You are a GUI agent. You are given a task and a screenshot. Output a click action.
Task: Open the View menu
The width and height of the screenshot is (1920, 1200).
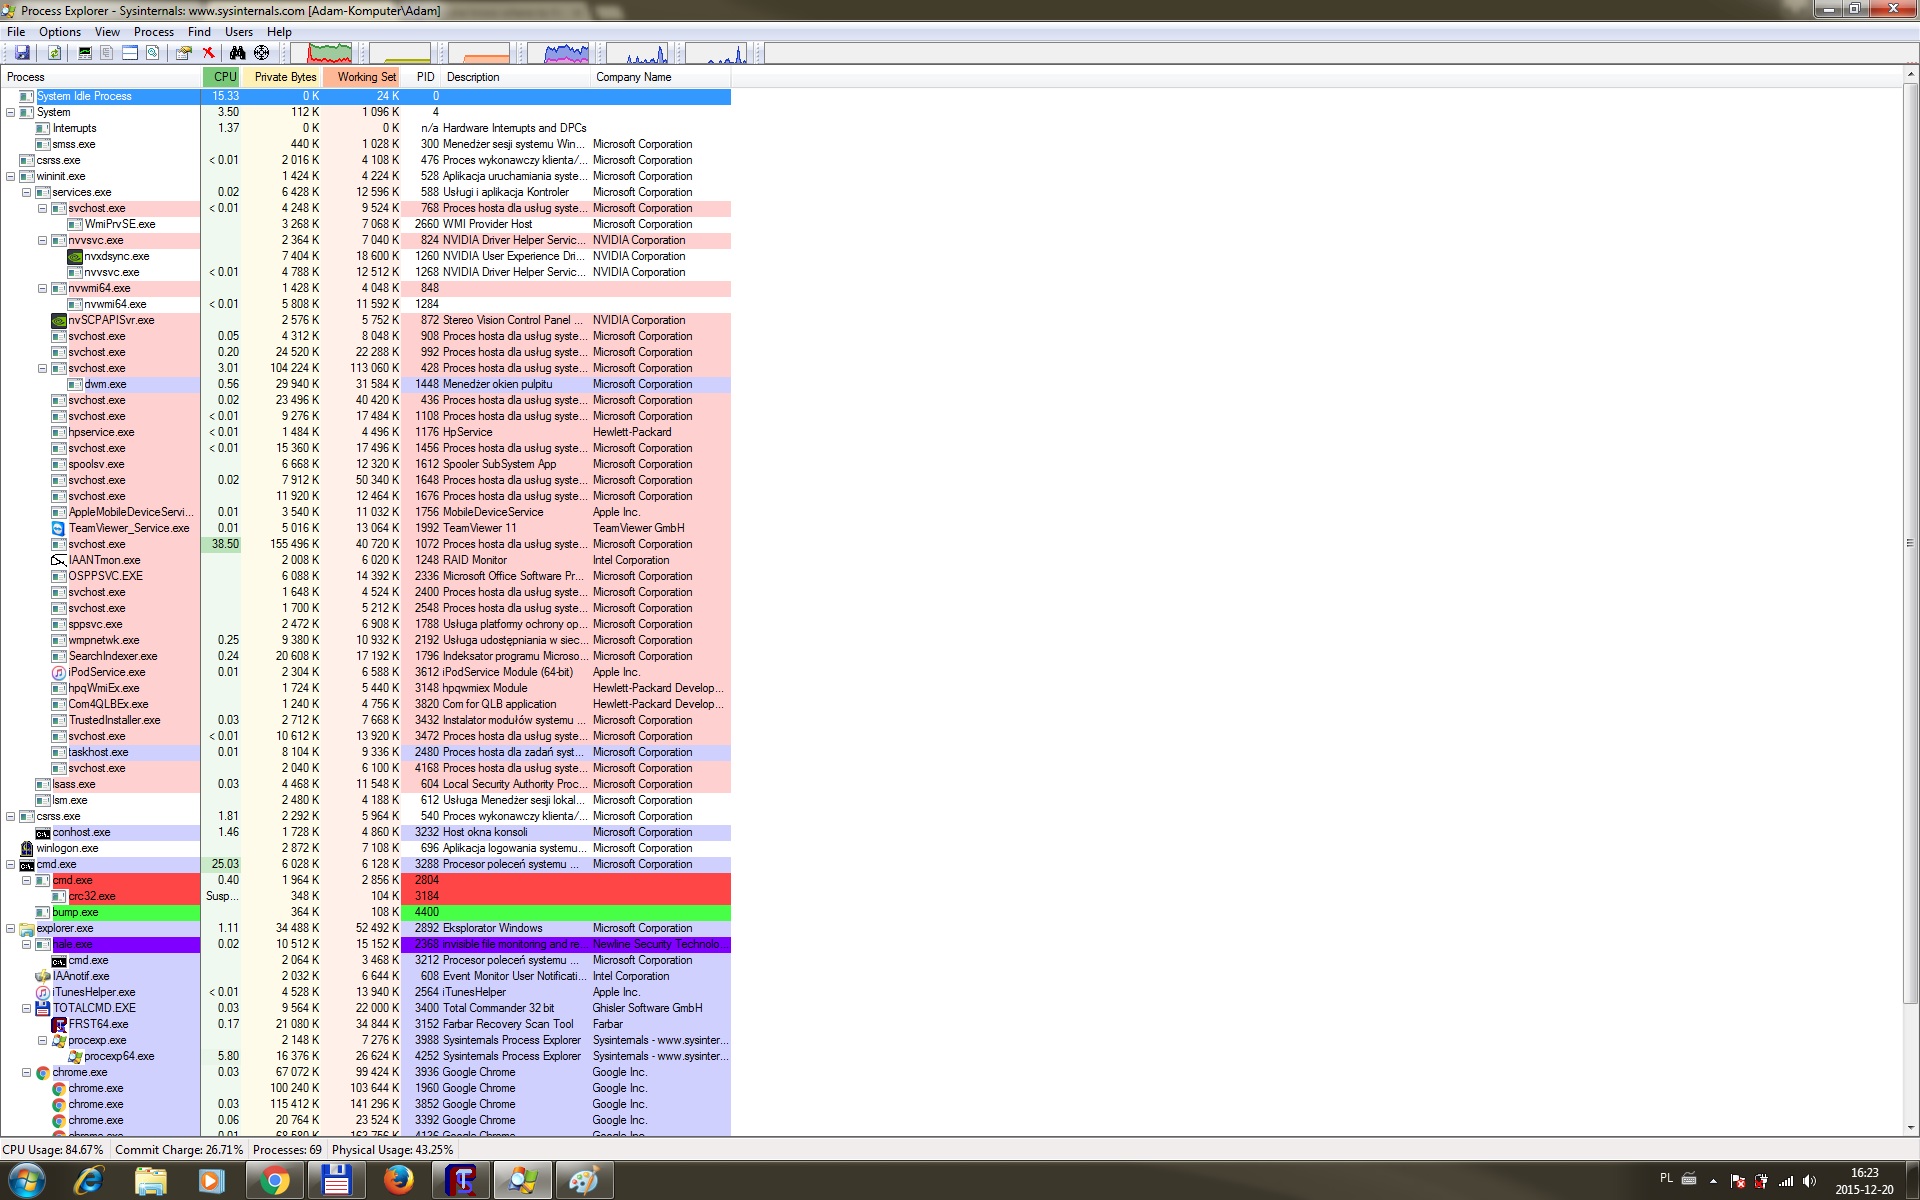point(107,32)
